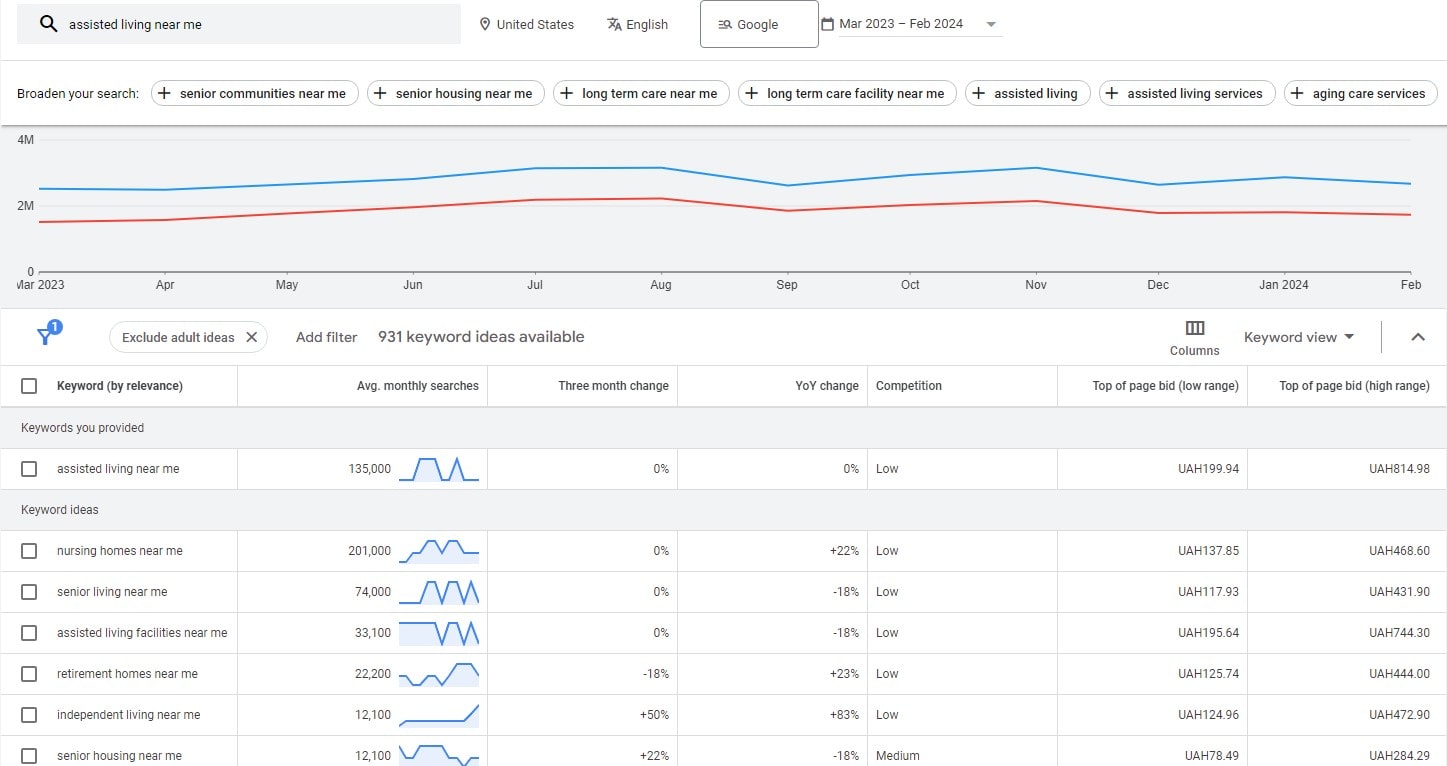Check the box for assisted living facilities near me
1447x766 pixels.
[29, 633]
